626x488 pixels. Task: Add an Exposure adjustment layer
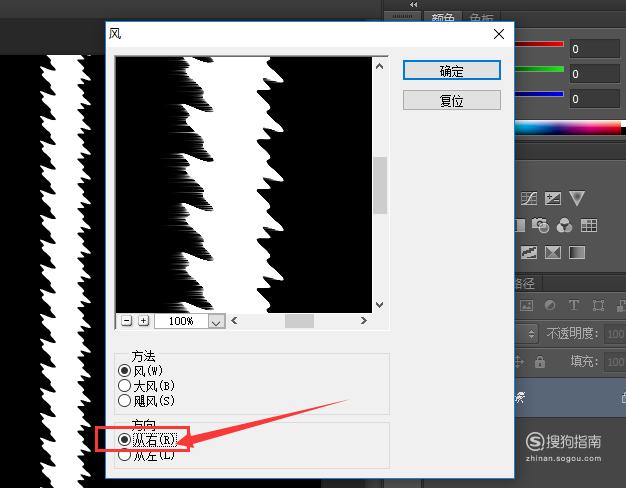click(x=553, y=198)
